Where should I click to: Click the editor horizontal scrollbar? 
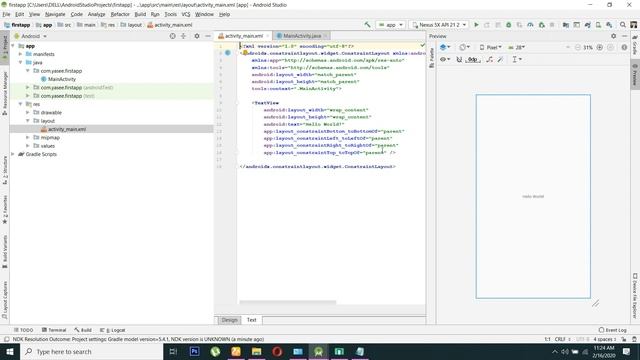click(287, 302)
